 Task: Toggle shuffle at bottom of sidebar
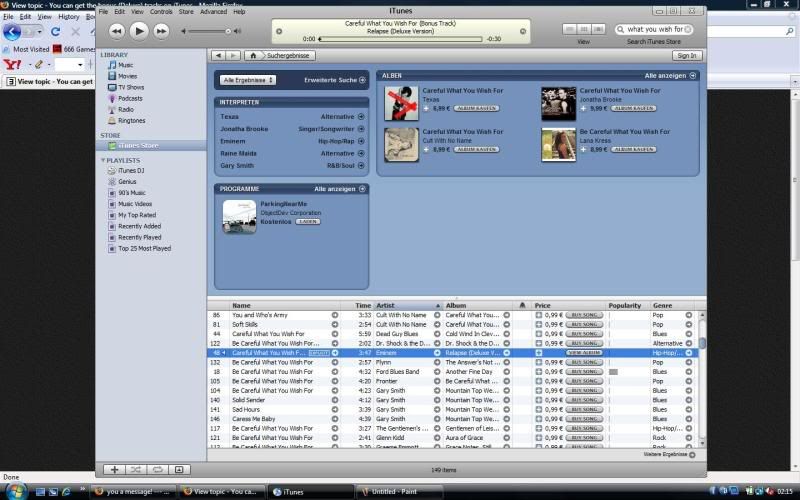click(136, 469)
